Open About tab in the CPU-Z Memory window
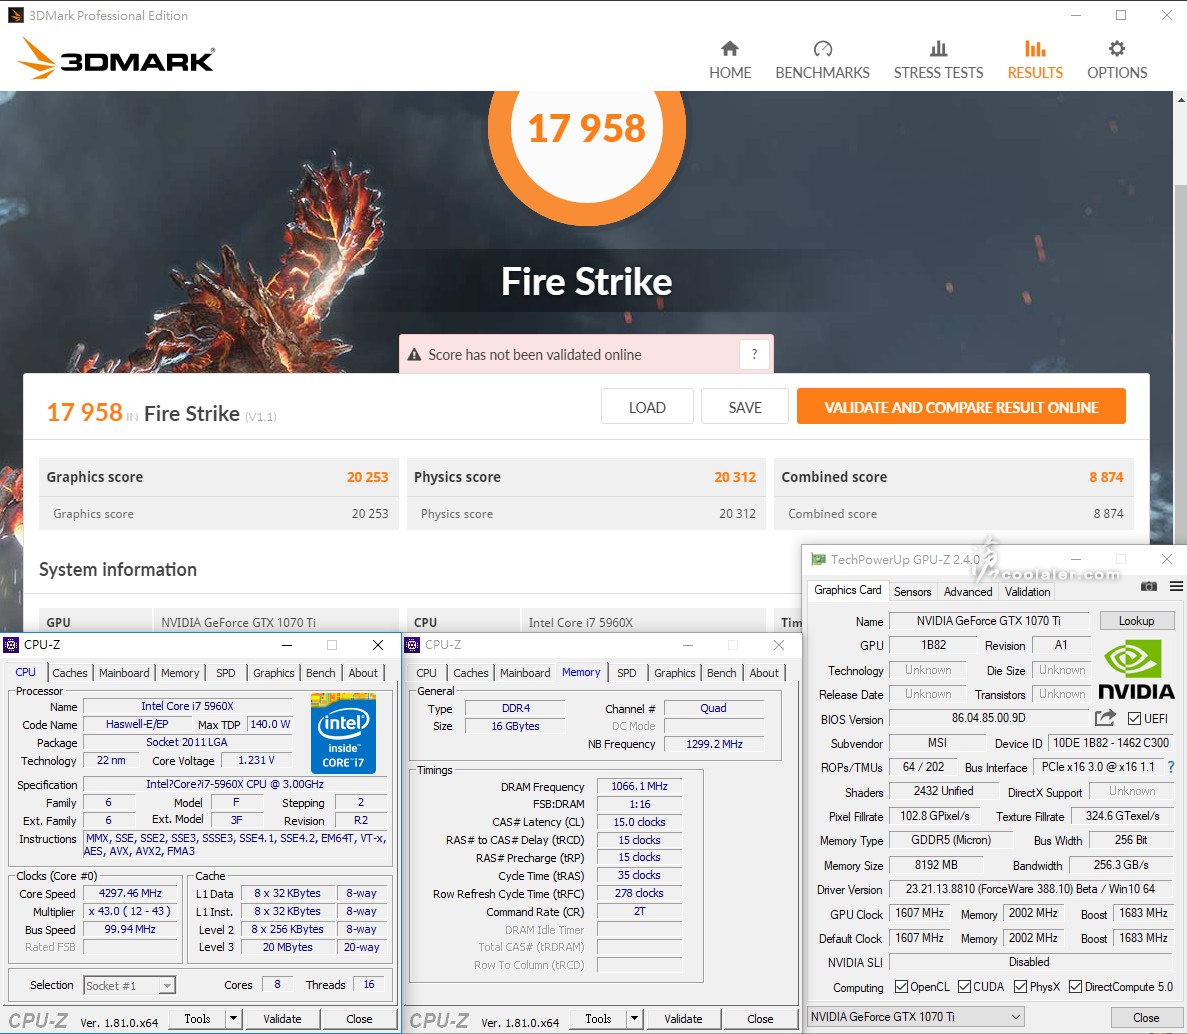This screenshot has width=1187, height=1034. click(764, 673)
